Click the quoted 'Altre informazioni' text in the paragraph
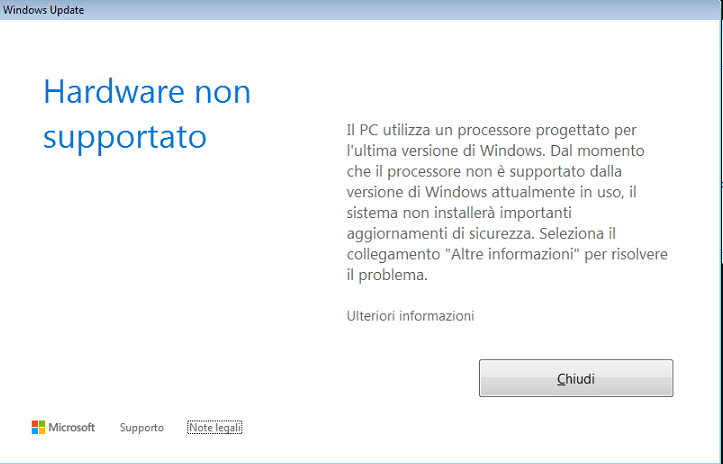723x464 pixels. click(x=511, y=254)
